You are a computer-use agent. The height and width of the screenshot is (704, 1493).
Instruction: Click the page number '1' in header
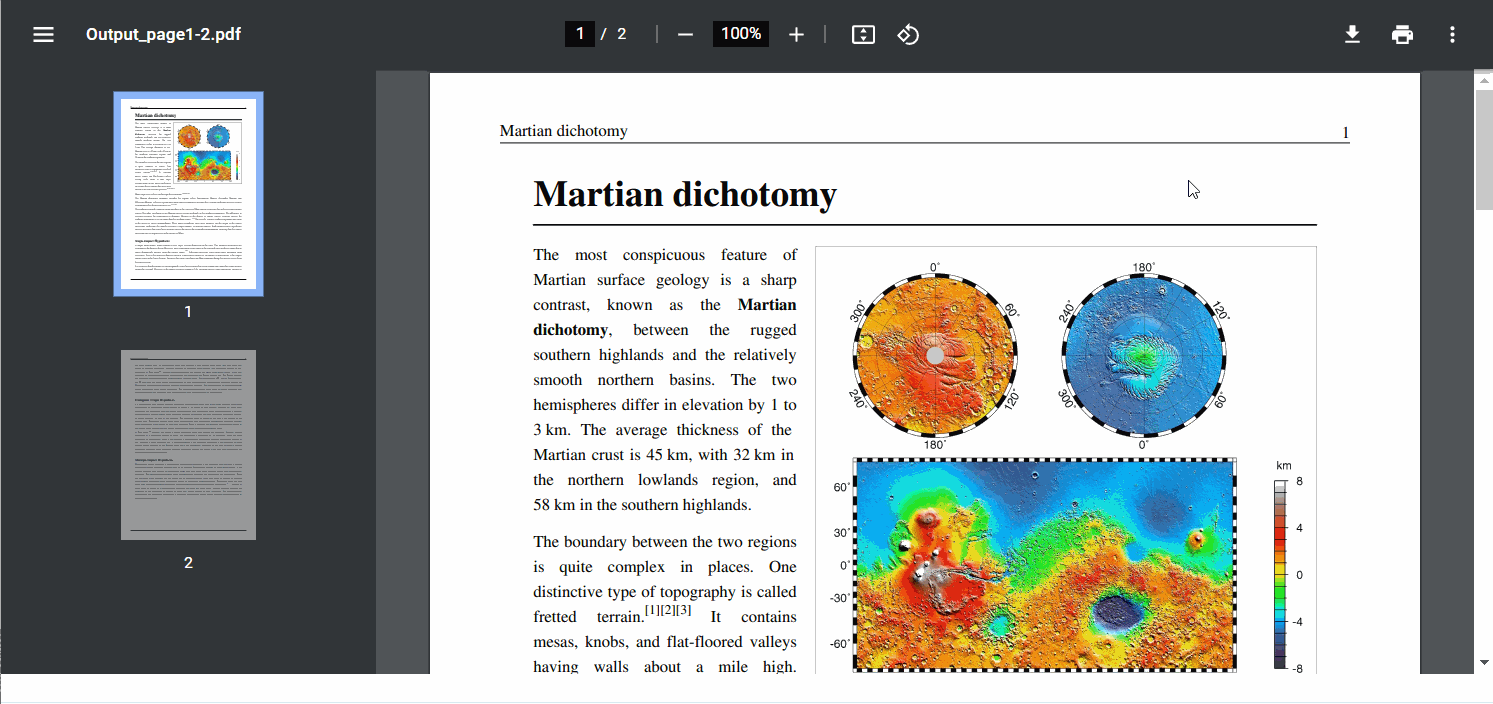pos(1345,133)
